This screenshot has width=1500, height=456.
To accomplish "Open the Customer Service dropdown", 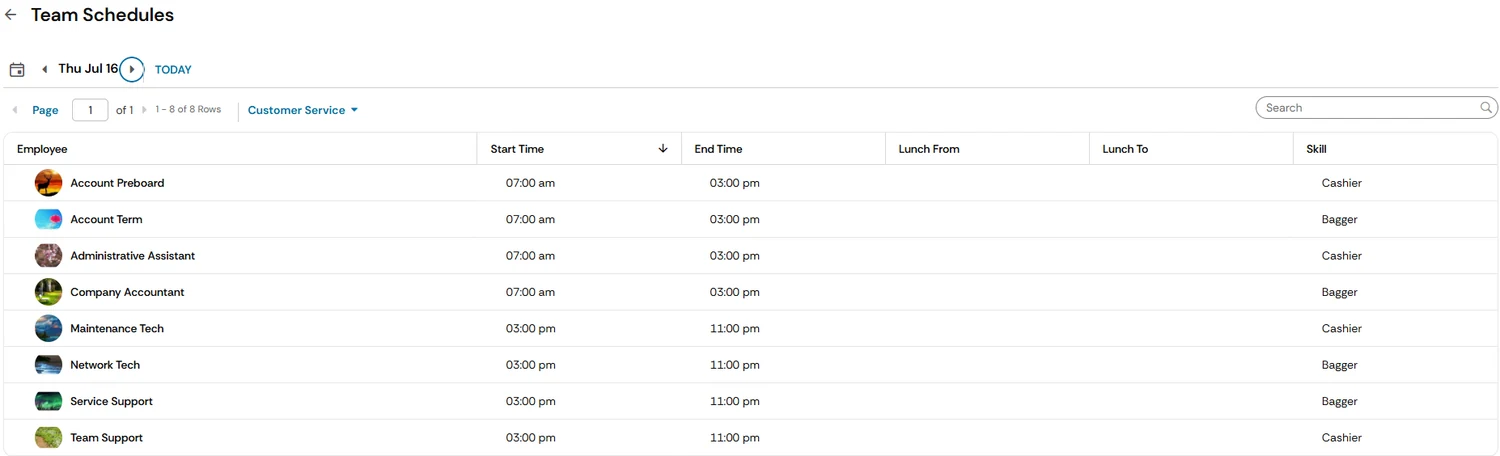I will (303, 110).
